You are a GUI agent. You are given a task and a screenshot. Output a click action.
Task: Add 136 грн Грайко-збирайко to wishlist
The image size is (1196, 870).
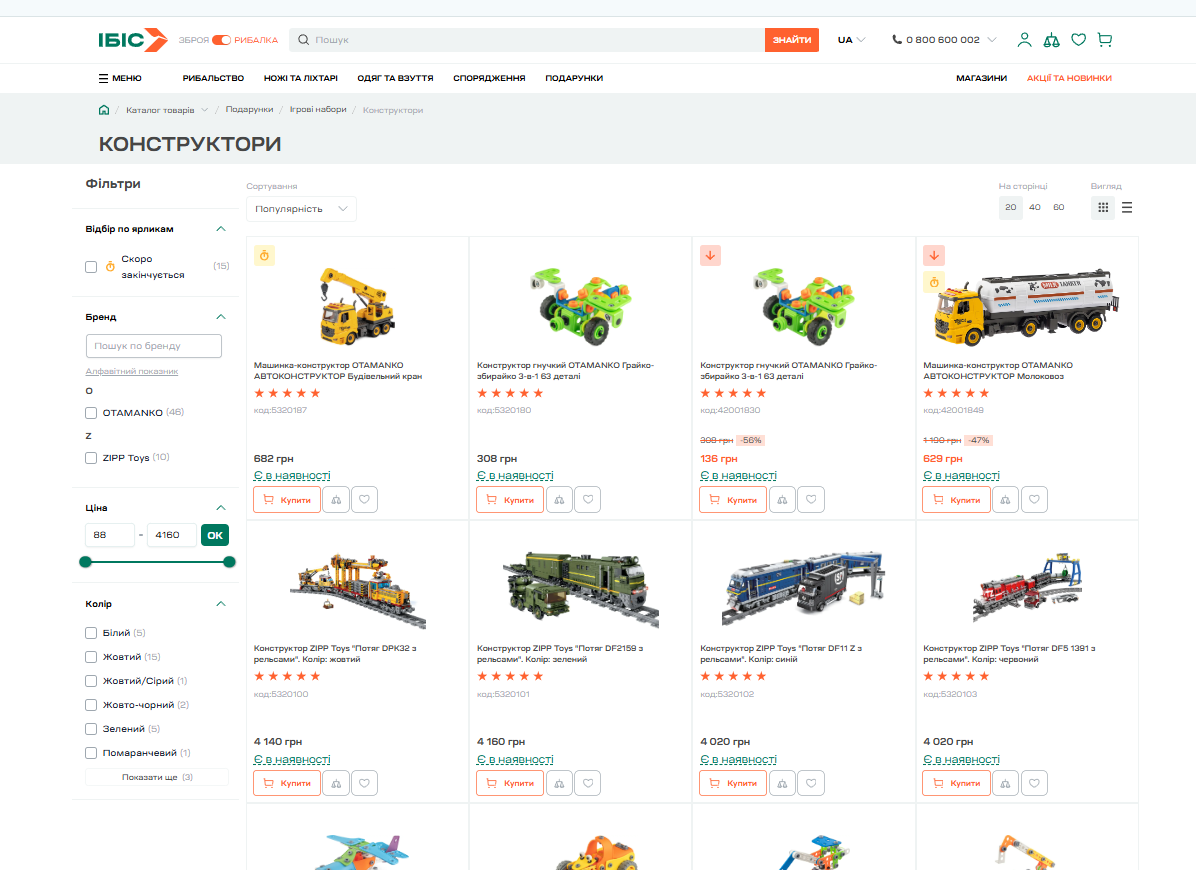click(812, 499)
